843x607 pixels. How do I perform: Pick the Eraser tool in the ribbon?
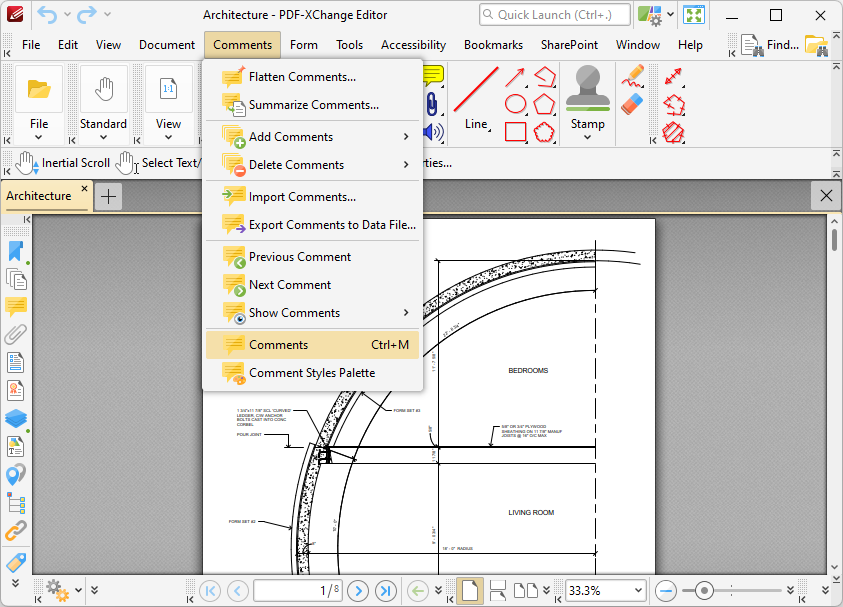[x=632, y=104]
